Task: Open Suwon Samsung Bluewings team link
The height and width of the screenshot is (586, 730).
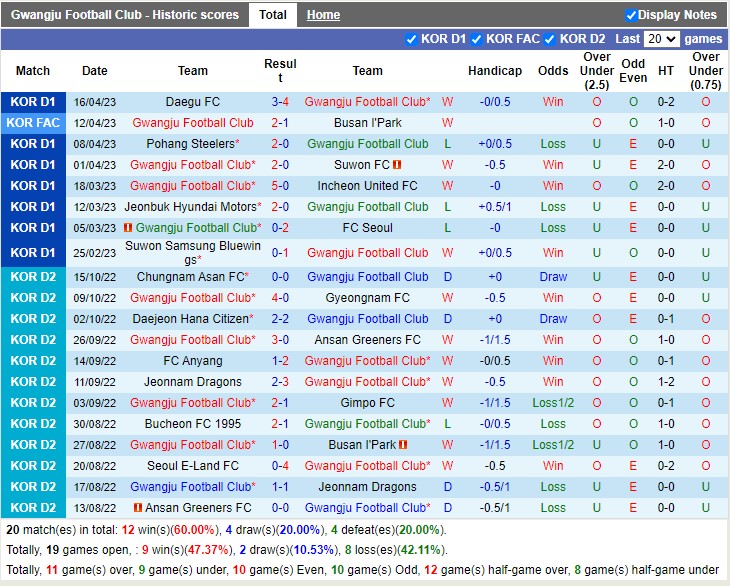Action: coord(193,252)
